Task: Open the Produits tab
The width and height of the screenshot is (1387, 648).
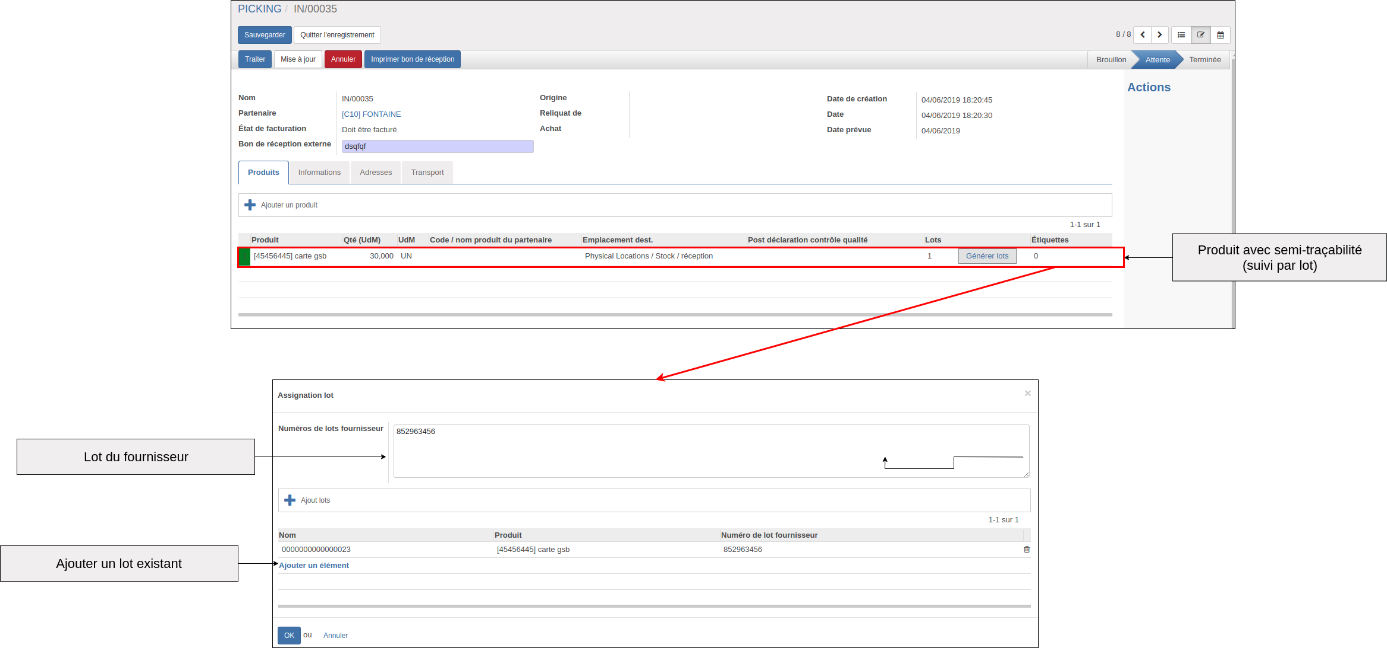Action: click(264, 173)
